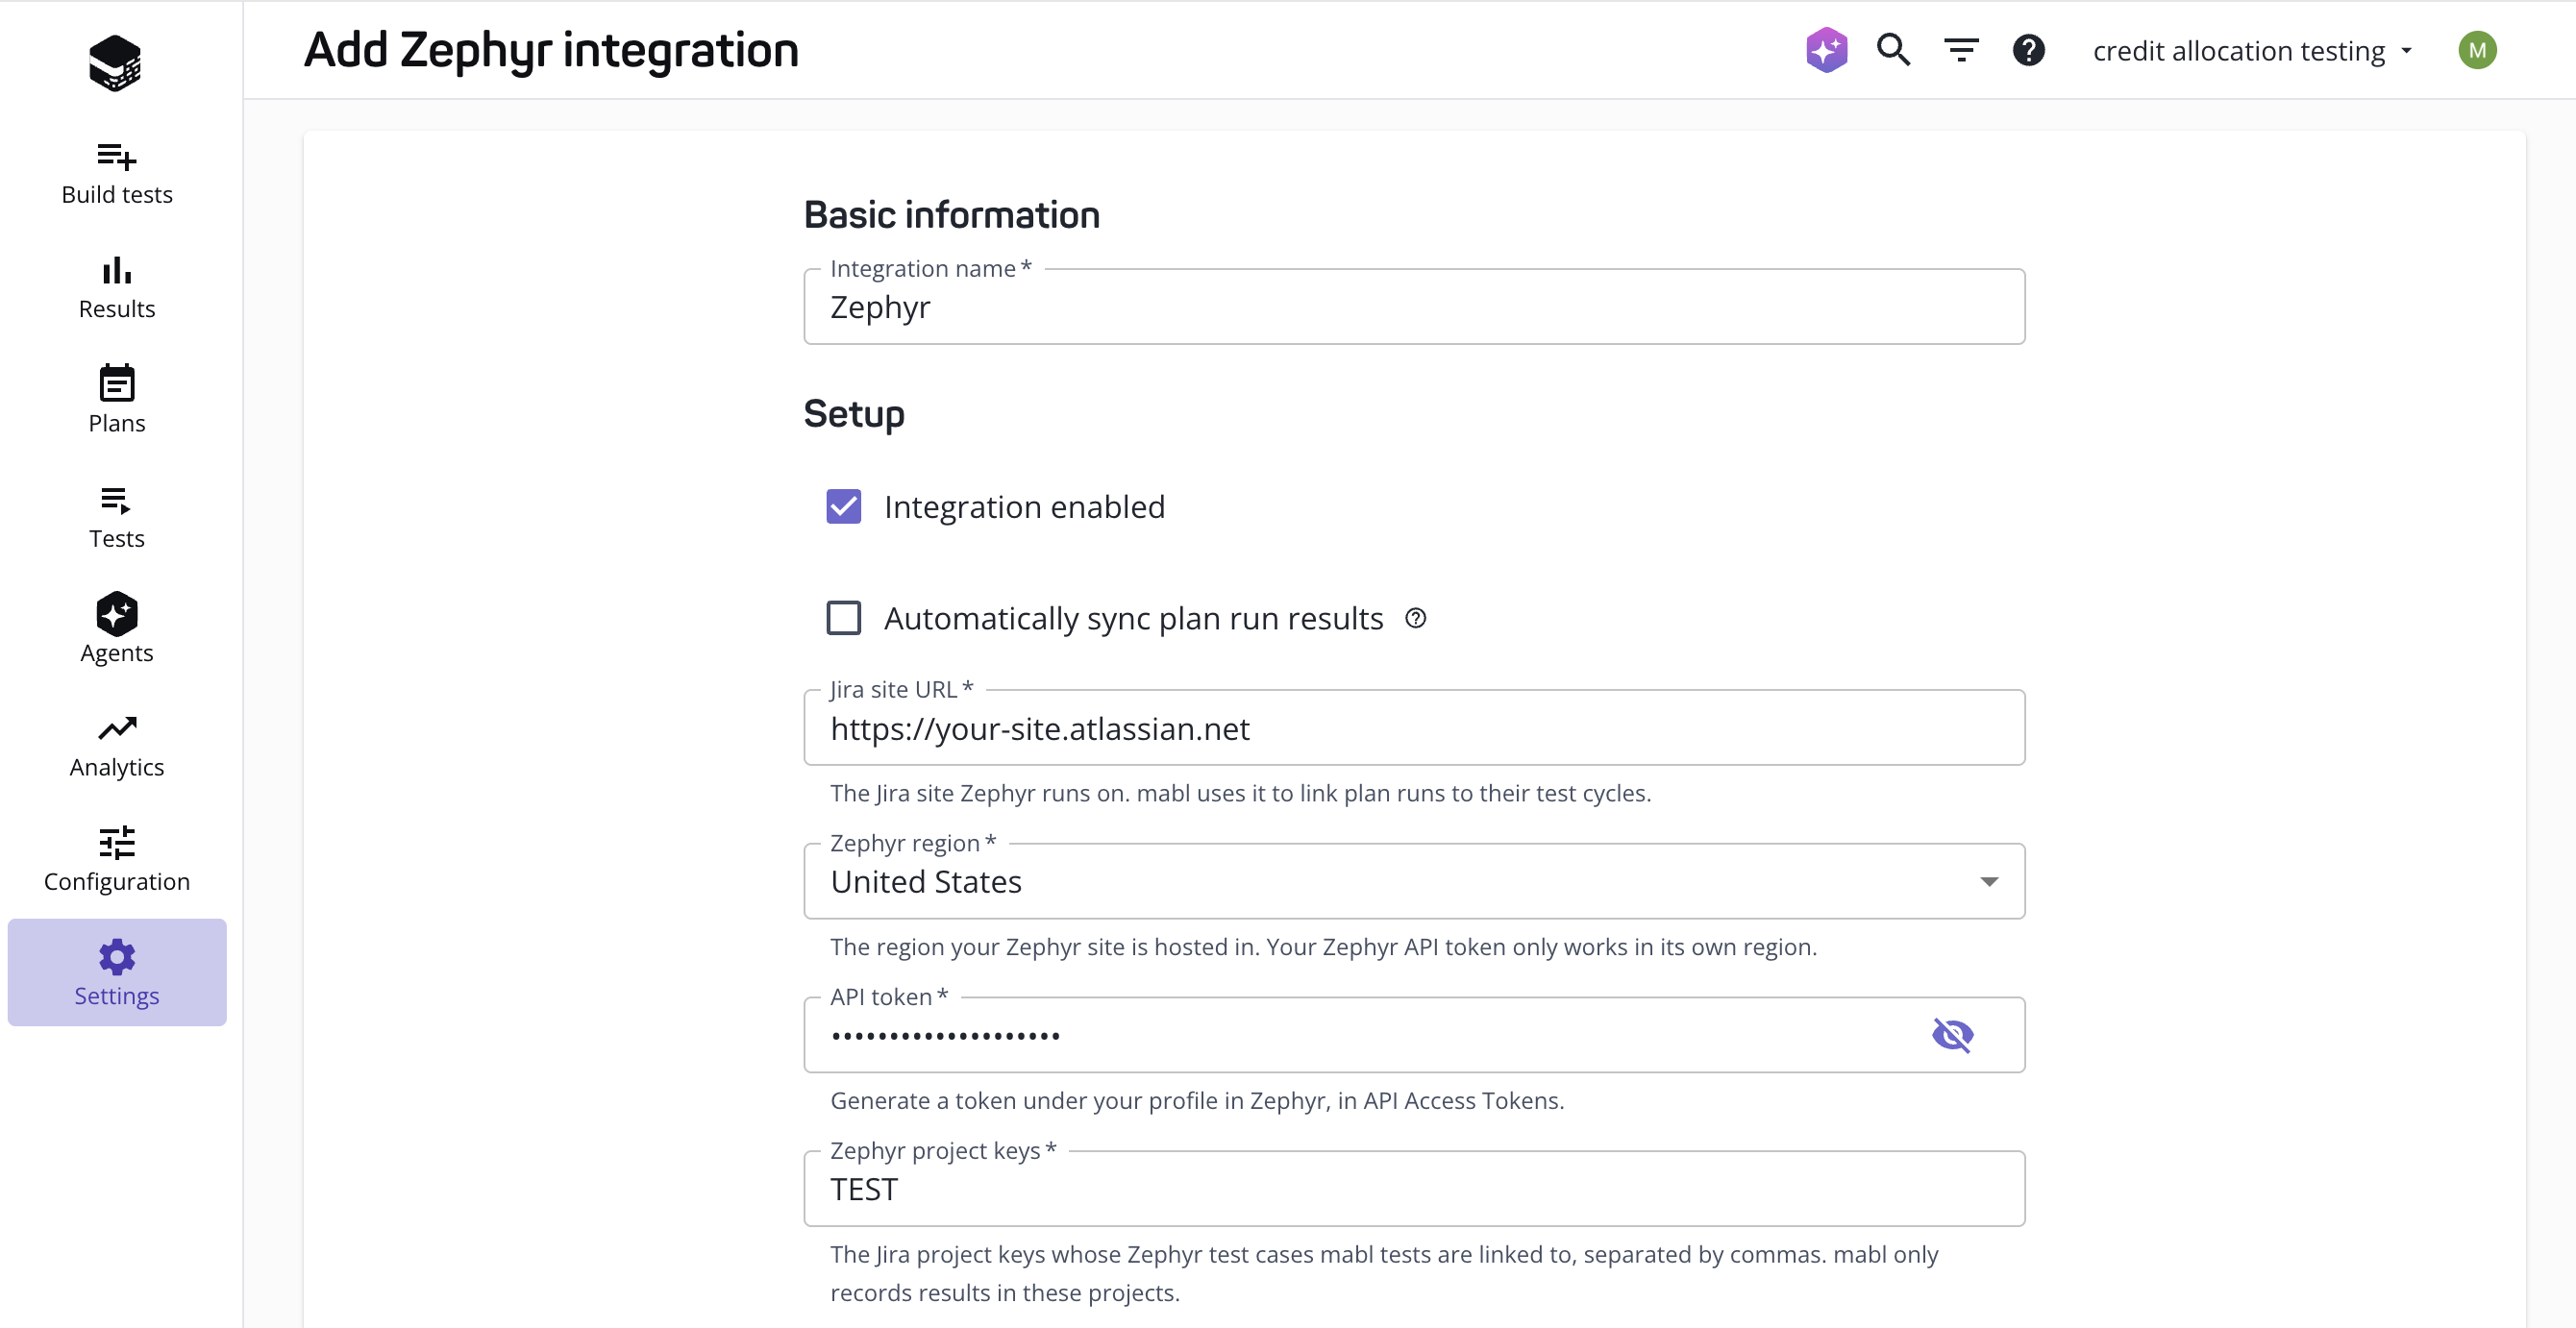Click the Zephyr region helper text
The width and height of the screenshot is (2576, 1328).
[x=1323, y=947]
